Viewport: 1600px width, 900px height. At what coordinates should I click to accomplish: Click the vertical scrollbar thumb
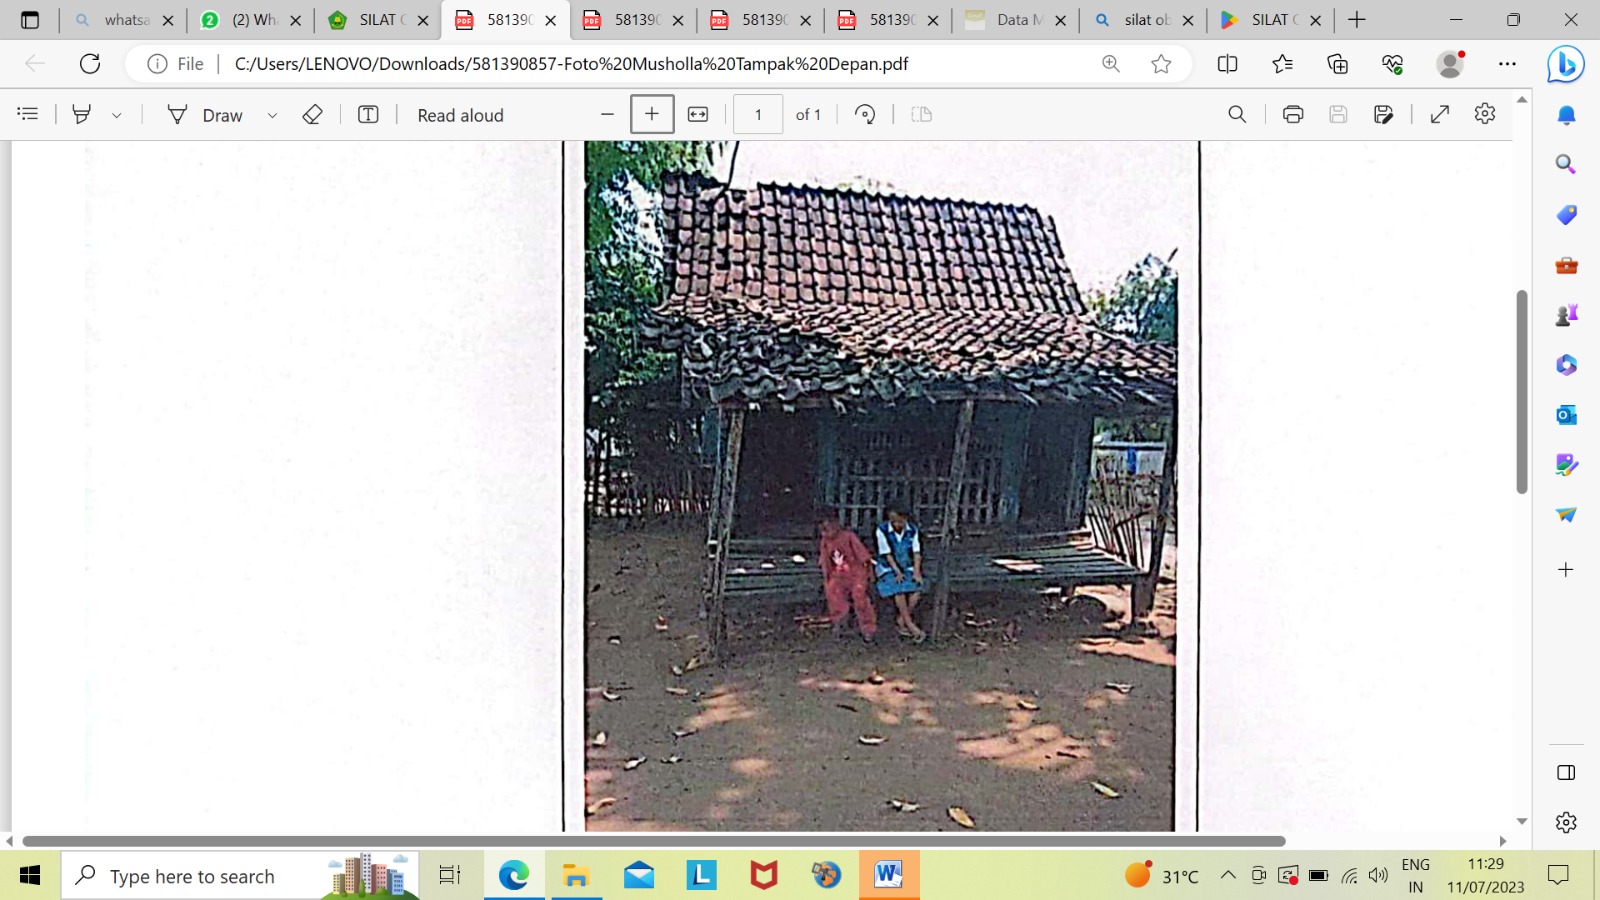1522,392
